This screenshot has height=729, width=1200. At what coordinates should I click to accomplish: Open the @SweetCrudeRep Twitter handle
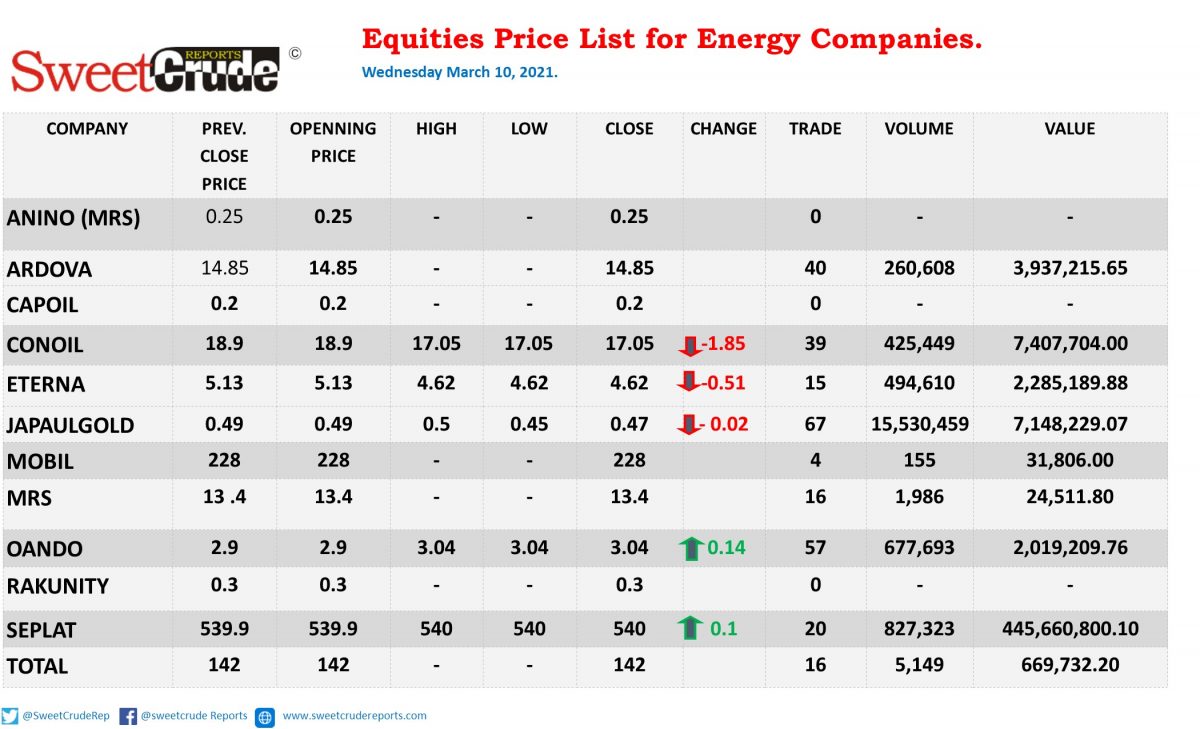coord(64,716)
